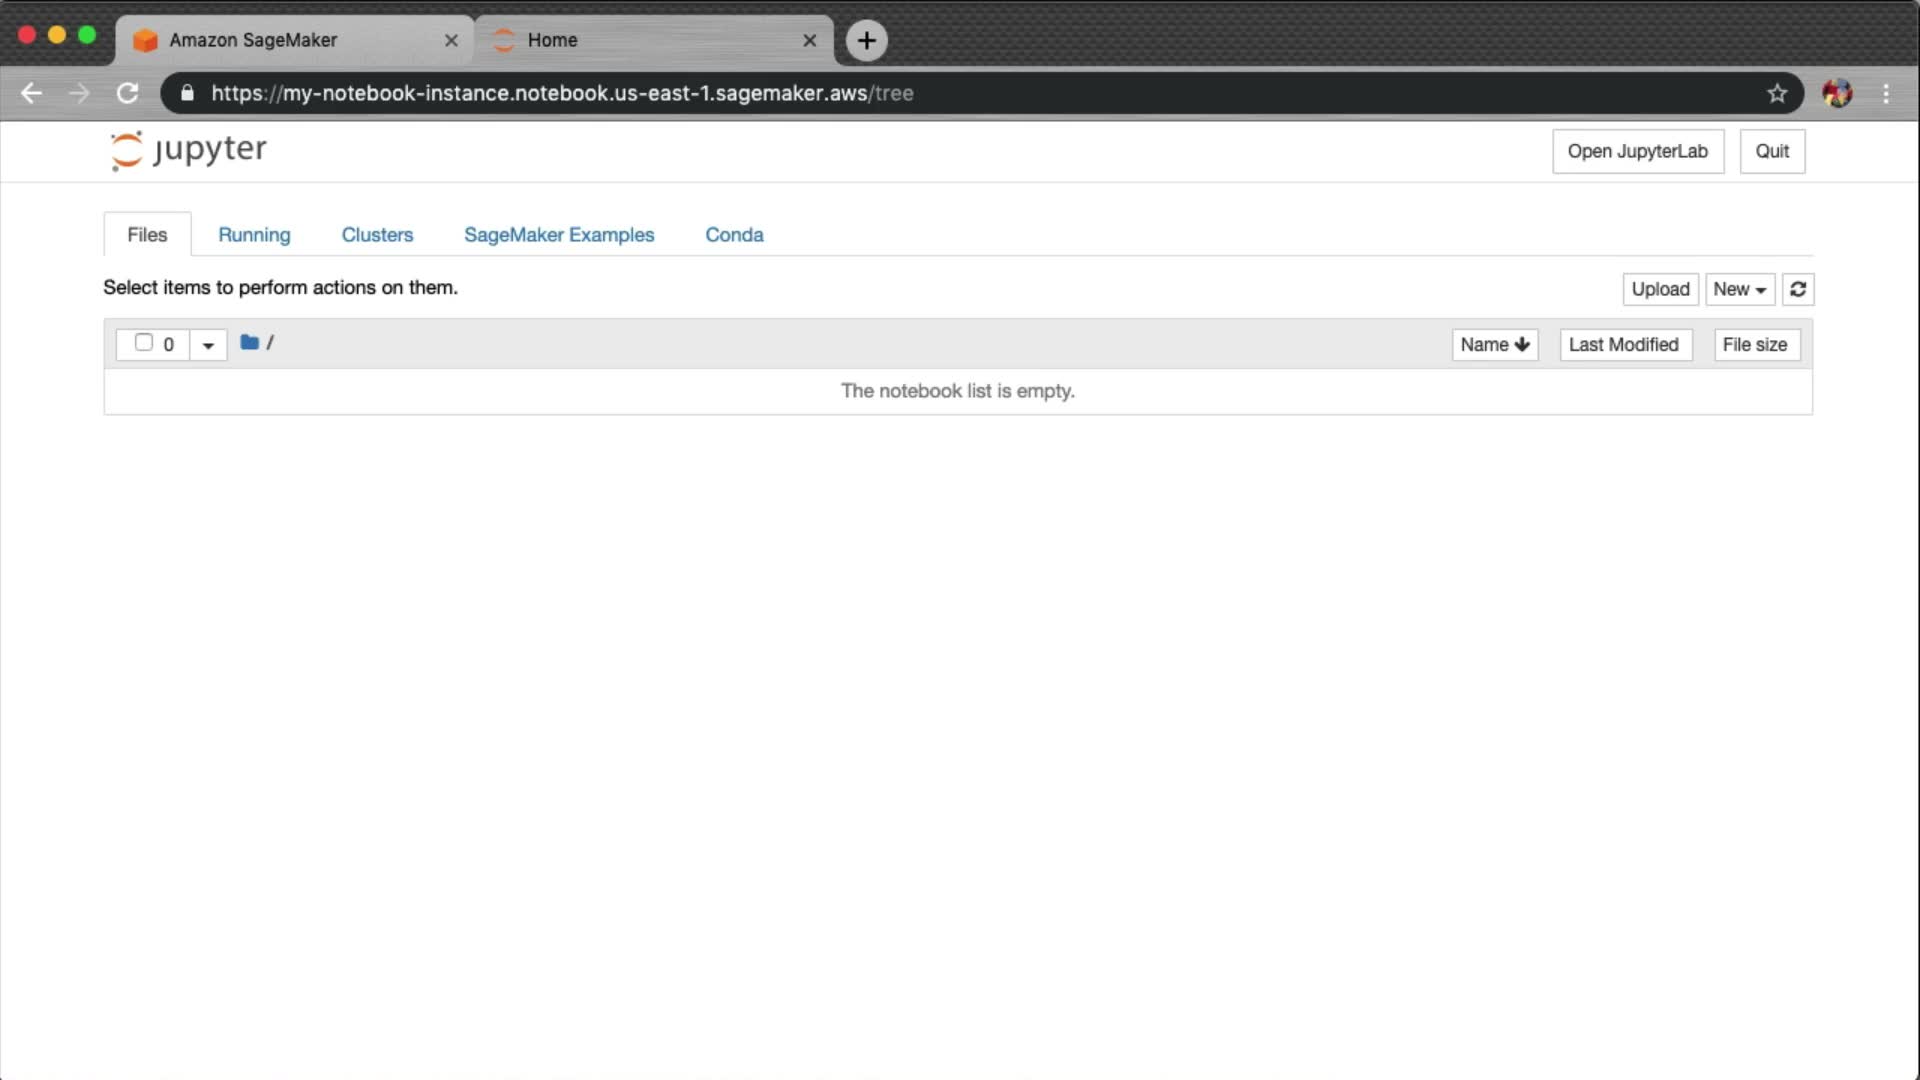Click the Jupyter logo

point(188,150)
